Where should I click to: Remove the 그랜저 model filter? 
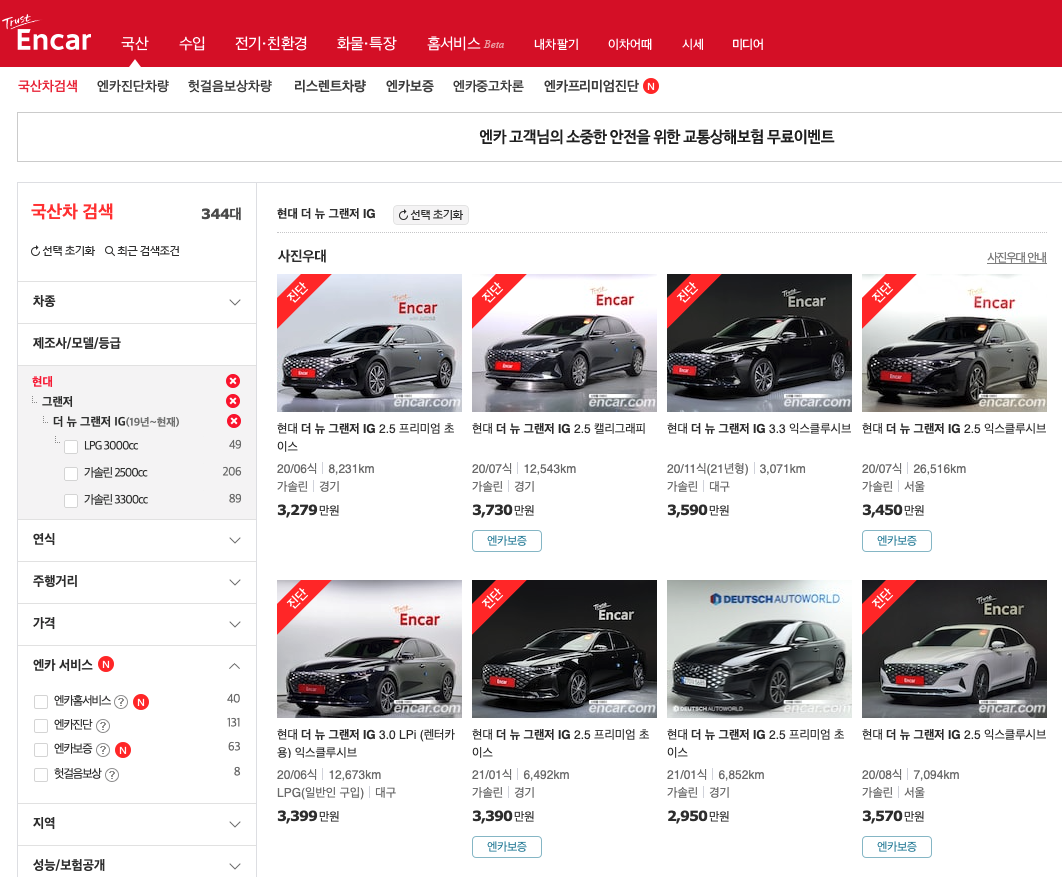233,401
